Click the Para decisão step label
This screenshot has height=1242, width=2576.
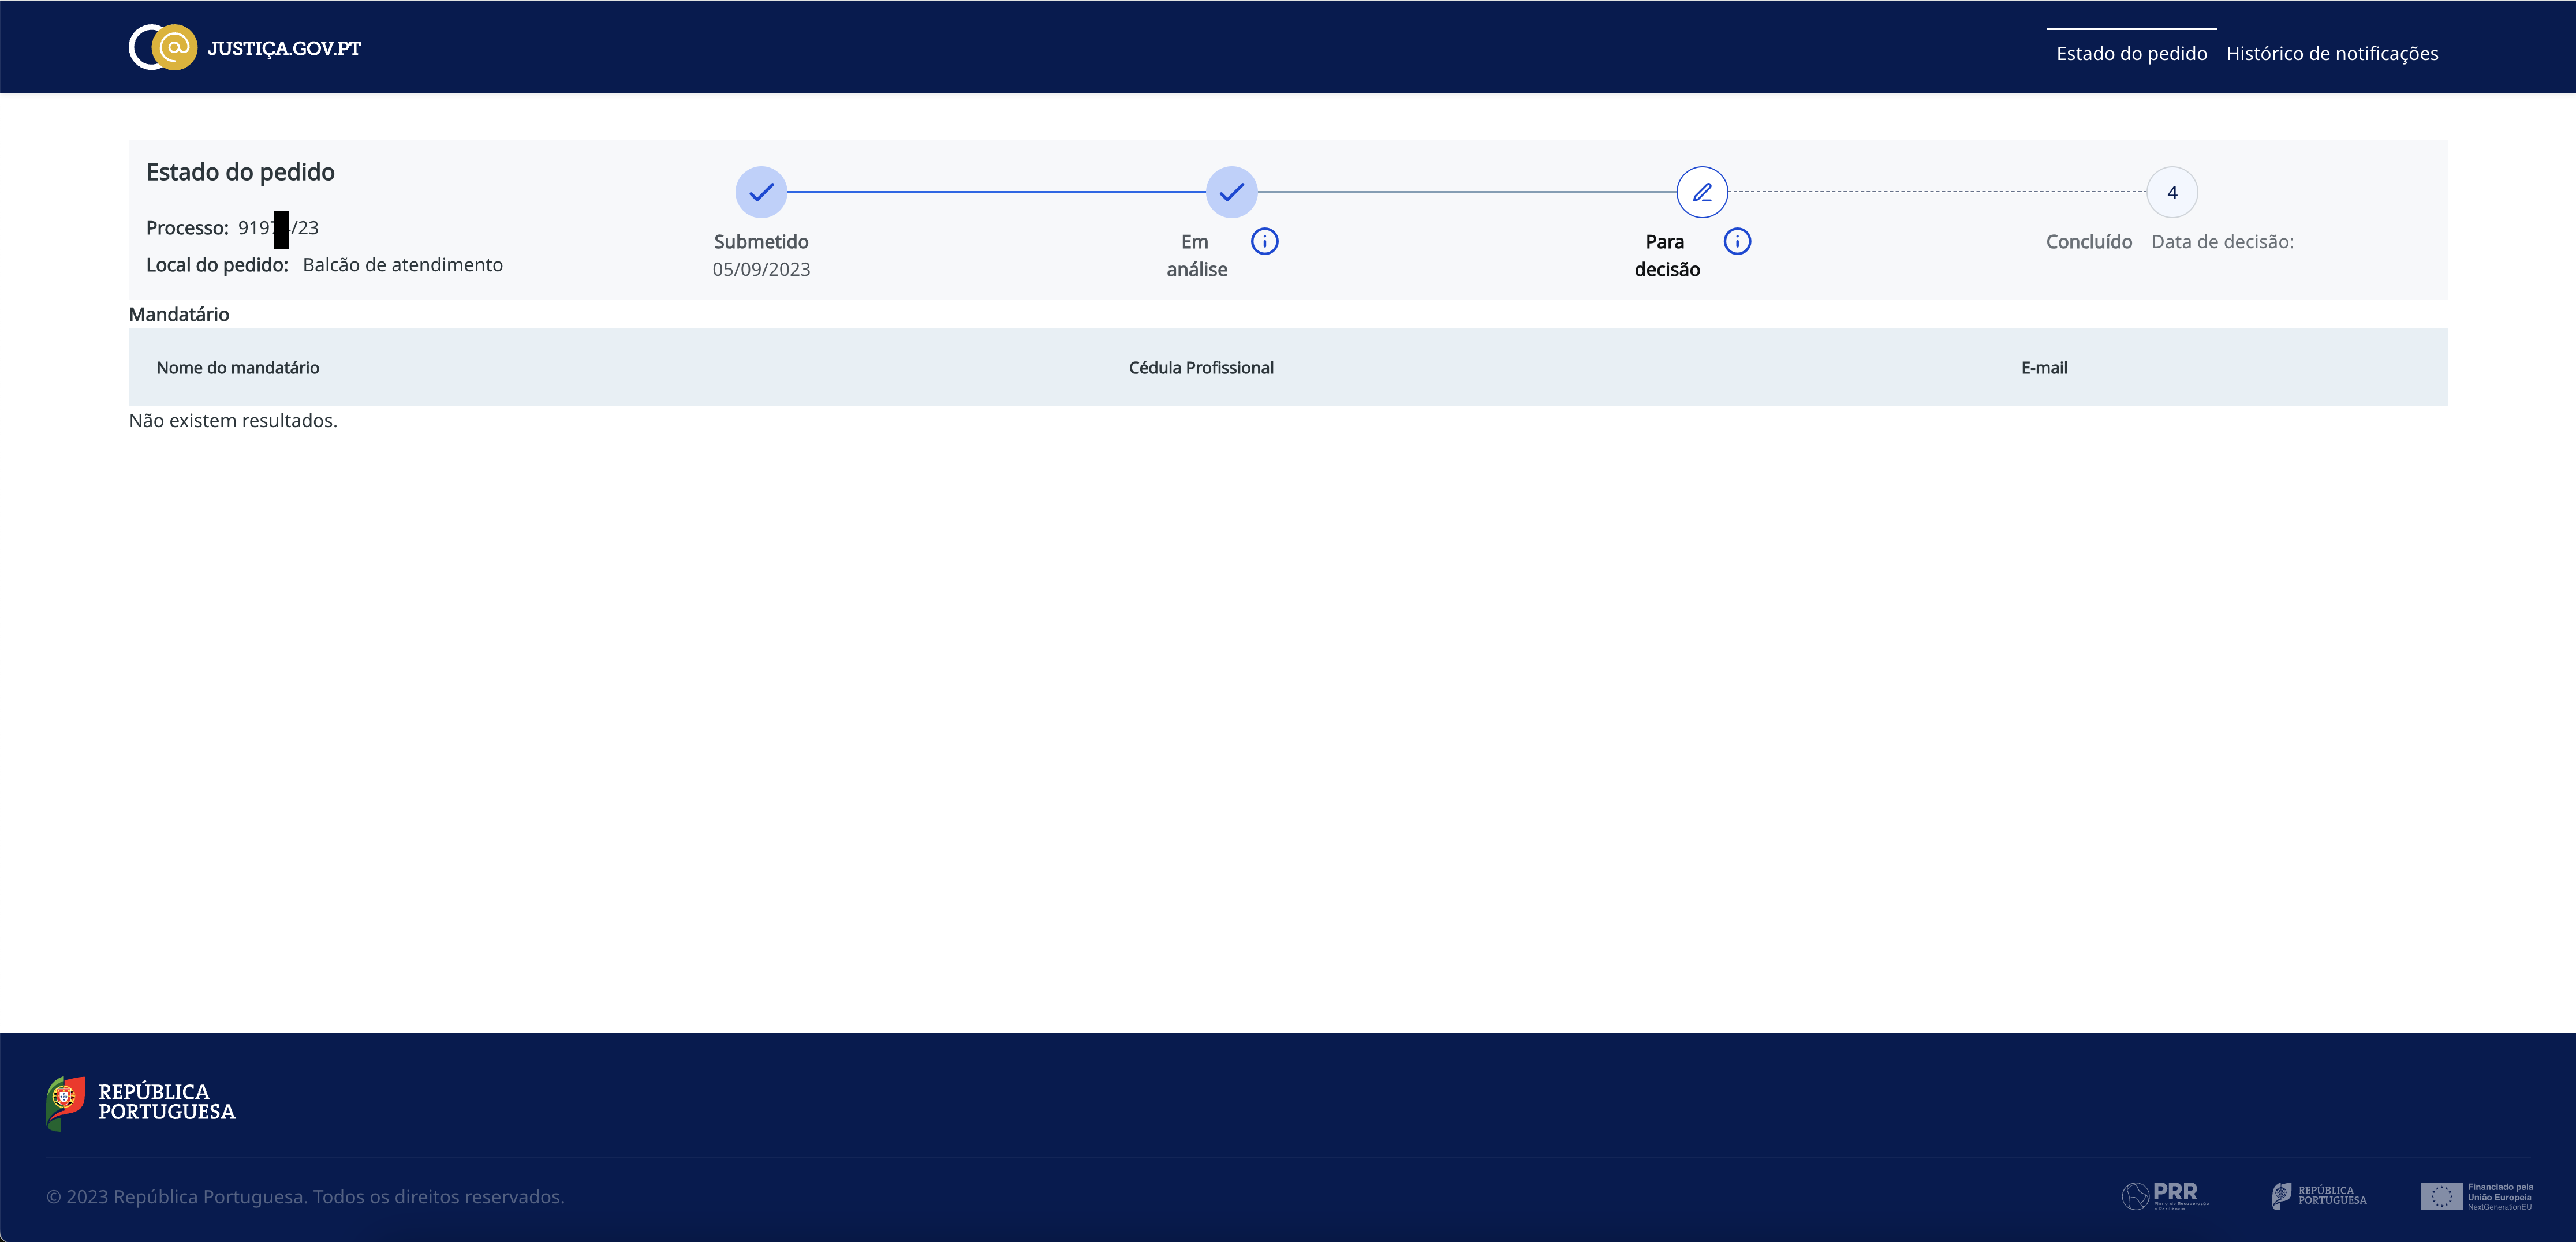pyautogui.click(x=1667, y=255)
